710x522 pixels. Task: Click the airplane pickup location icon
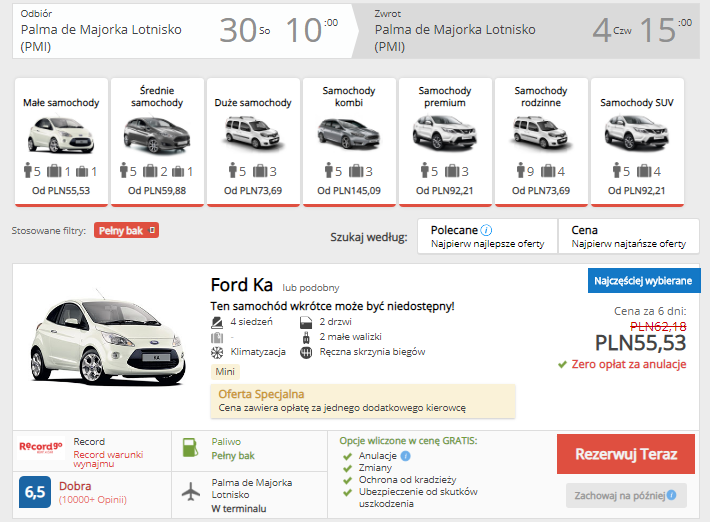pyautogui.click(x=191, y=493)
